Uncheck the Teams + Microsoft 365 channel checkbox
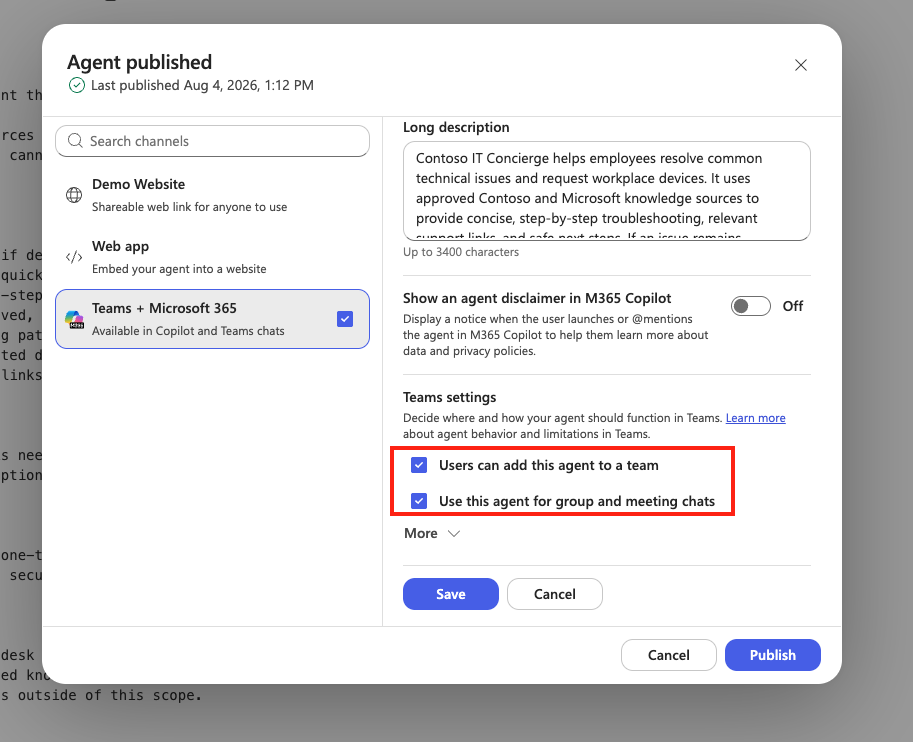Screen dimensions: 913x742 pos(345,319)
